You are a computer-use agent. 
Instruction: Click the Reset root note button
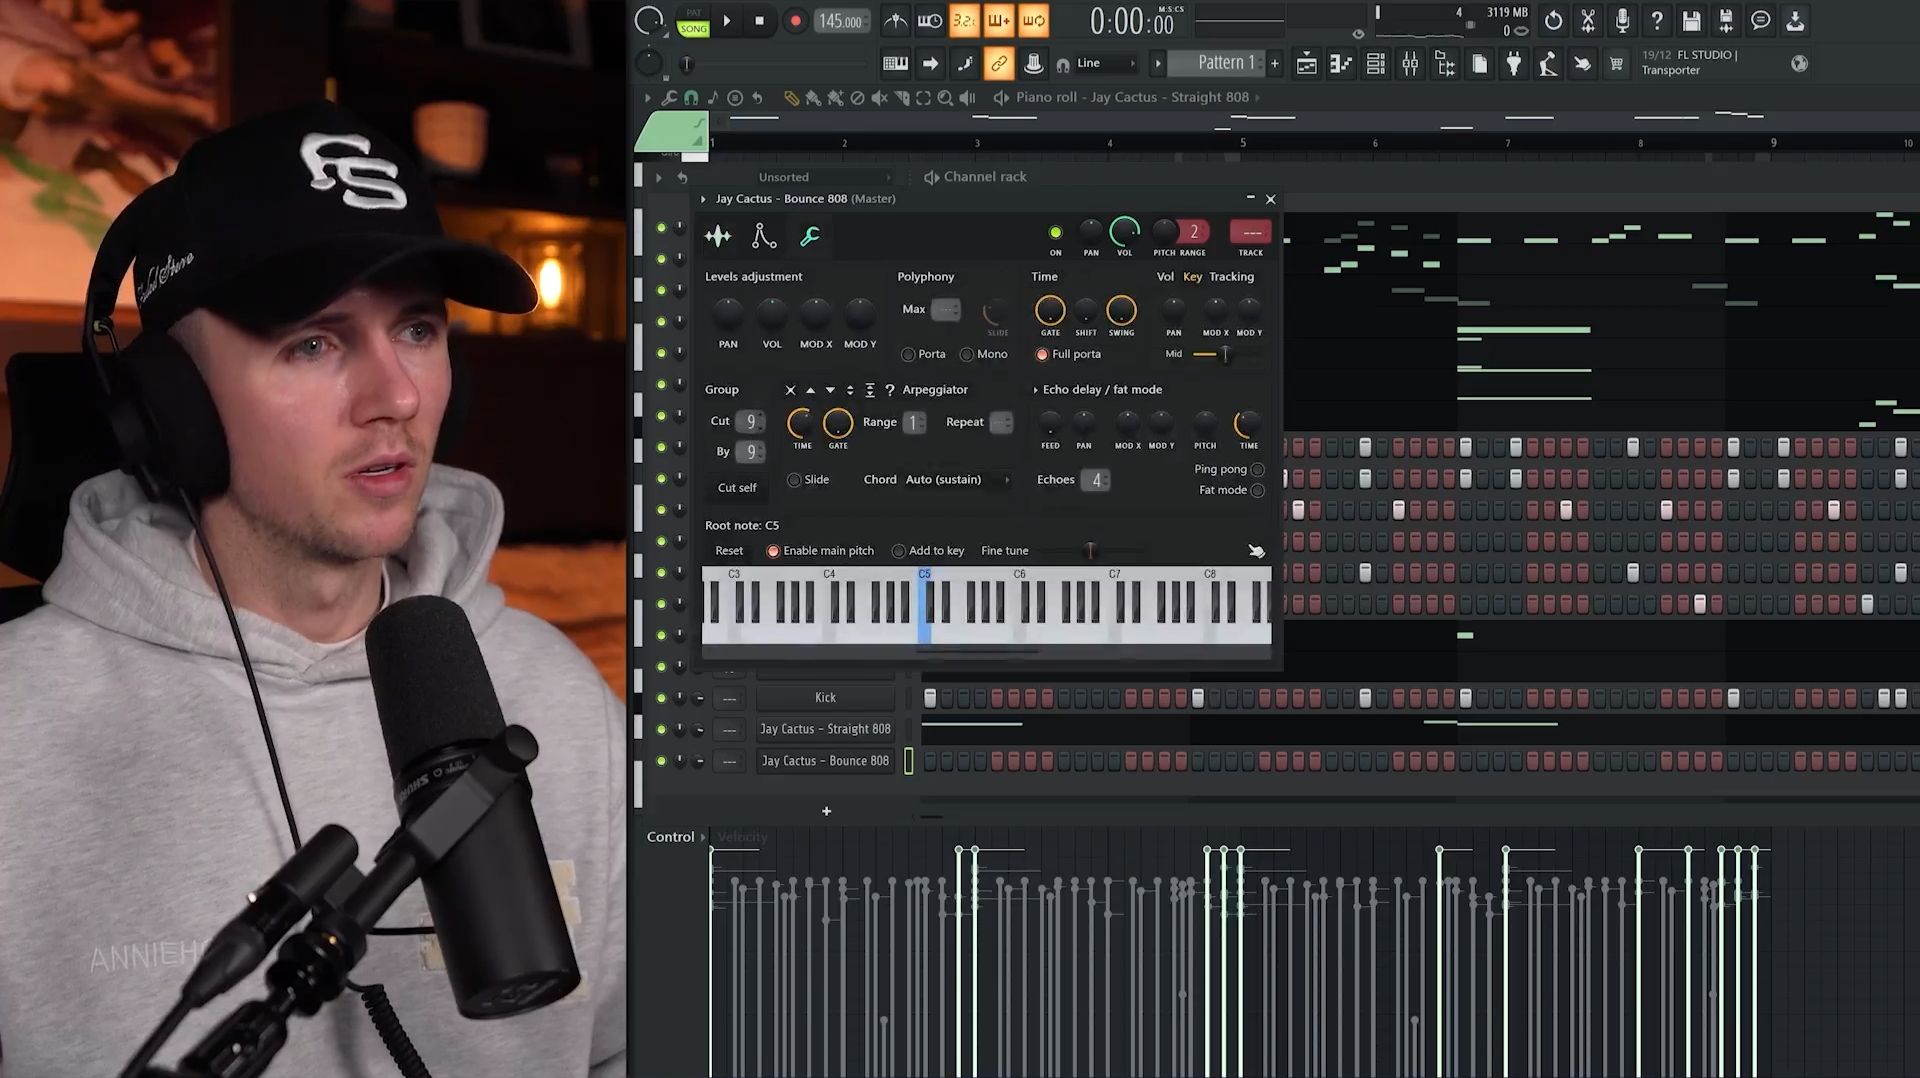(729, 551)
